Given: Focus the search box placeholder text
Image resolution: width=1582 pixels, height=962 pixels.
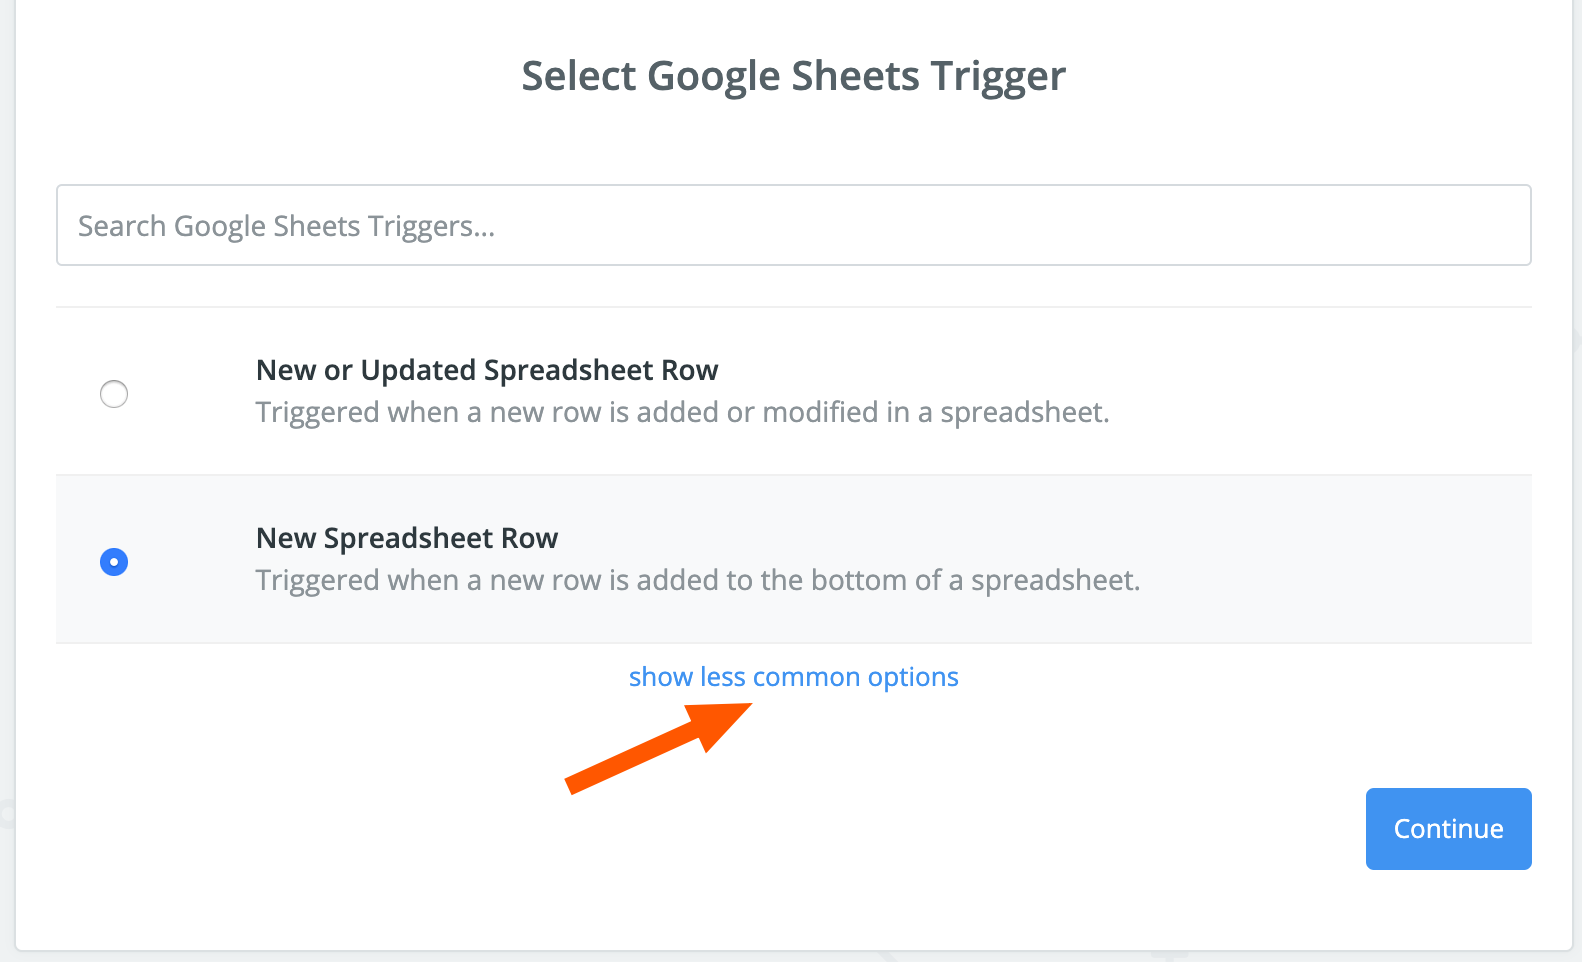Looking at the screenshot, I should 286,226.
